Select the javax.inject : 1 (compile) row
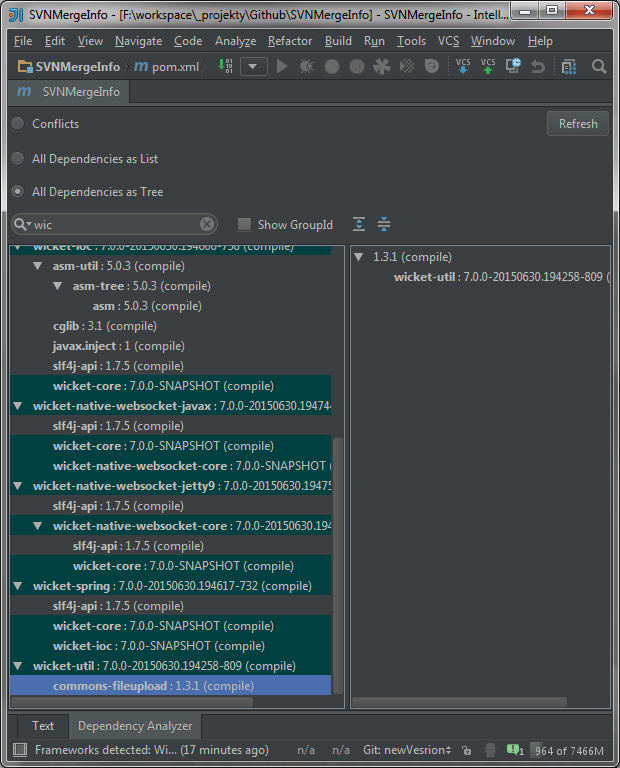This screenshot has width=620, height=768. click(x=119, y=346)
